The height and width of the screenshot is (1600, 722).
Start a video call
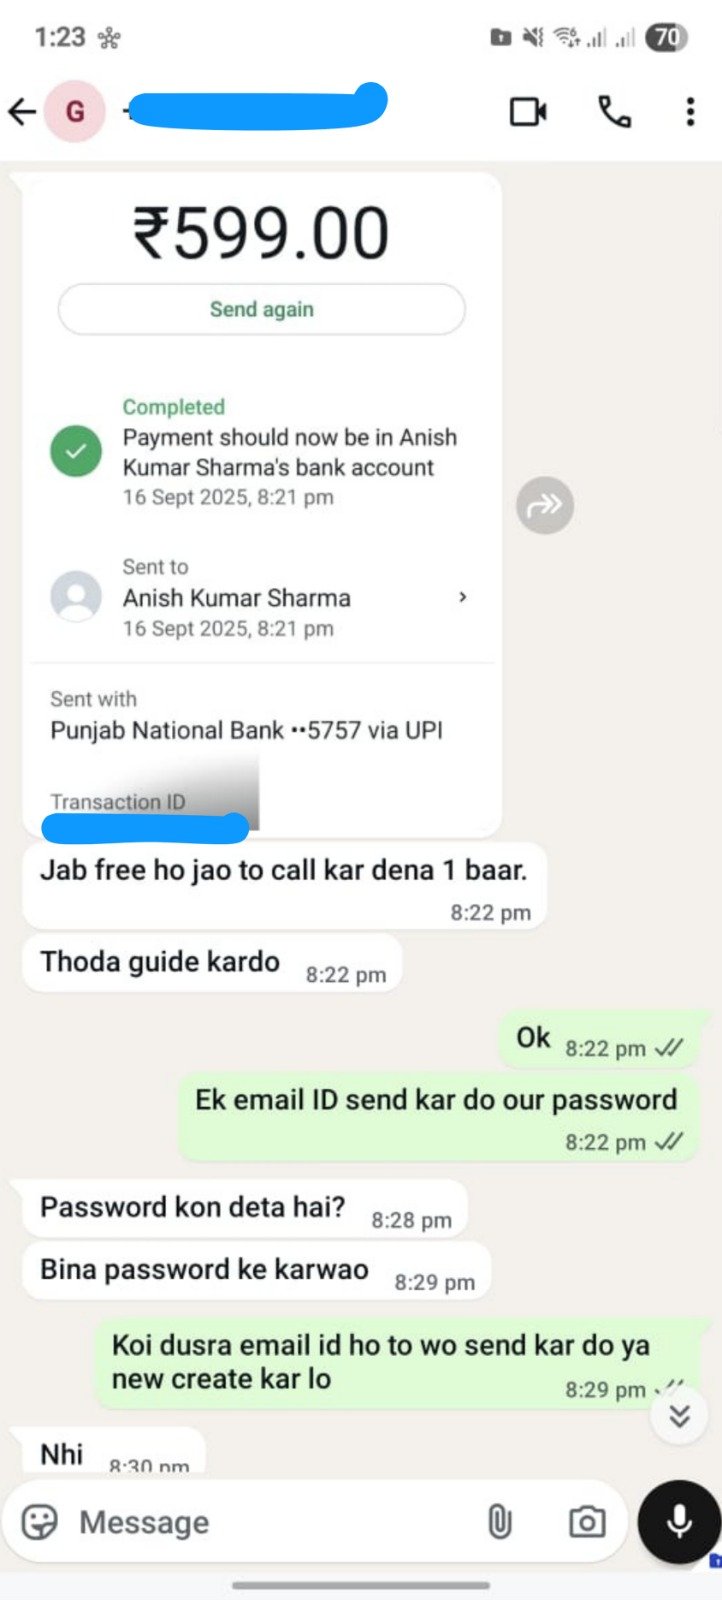pyautogui.click(x=528, y=112)
